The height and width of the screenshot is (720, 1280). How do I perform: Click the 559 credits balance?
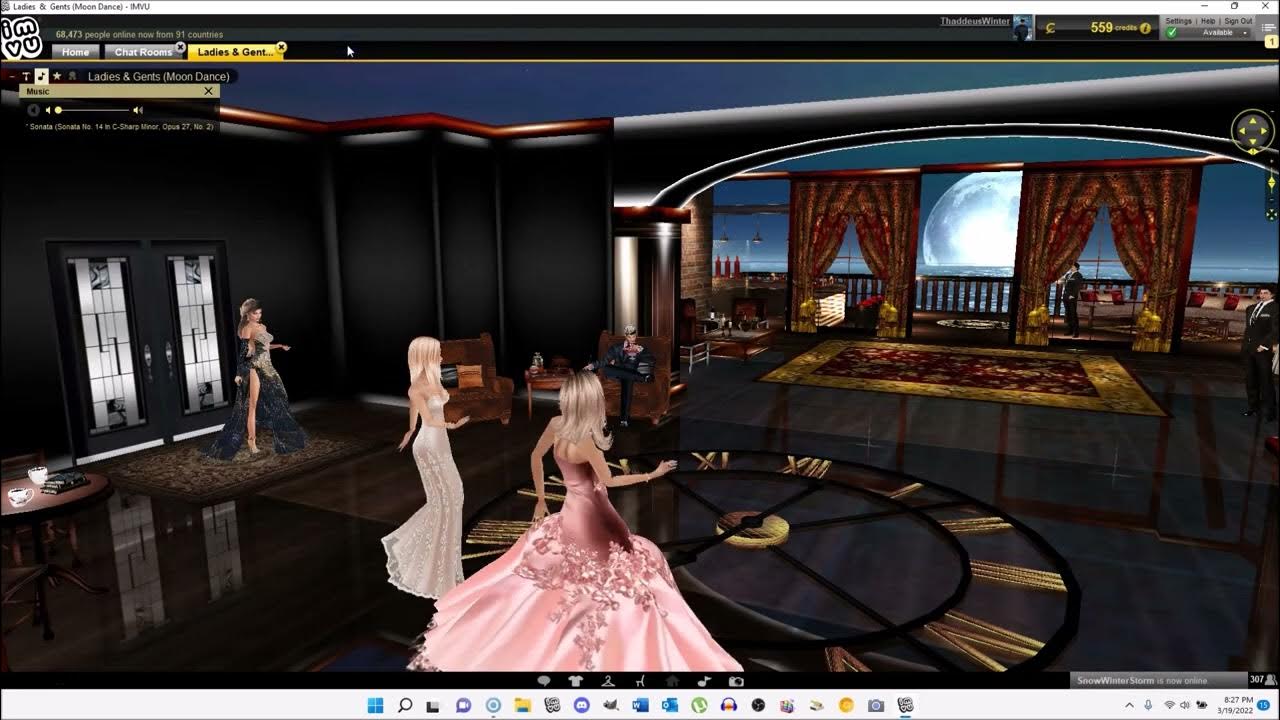pos(1113,28)
